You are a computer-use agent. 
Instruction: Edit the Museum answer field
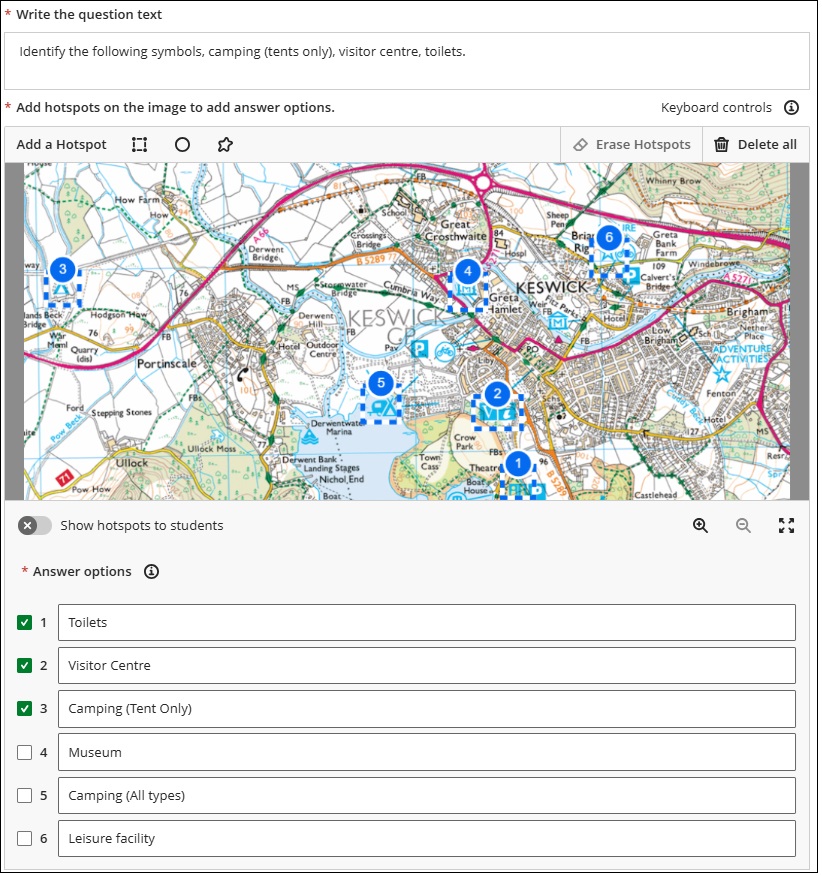(x=427, y=752)
